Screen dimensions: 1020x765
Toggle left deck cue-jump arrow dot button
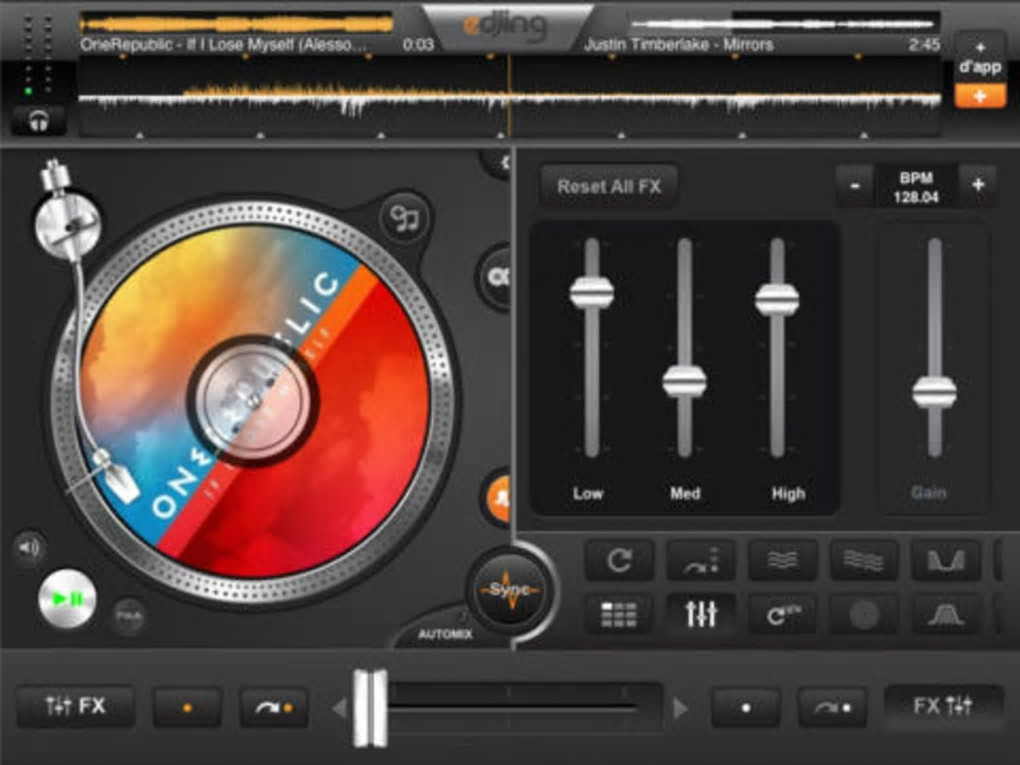pyautogui.click(x=273, y=707)
